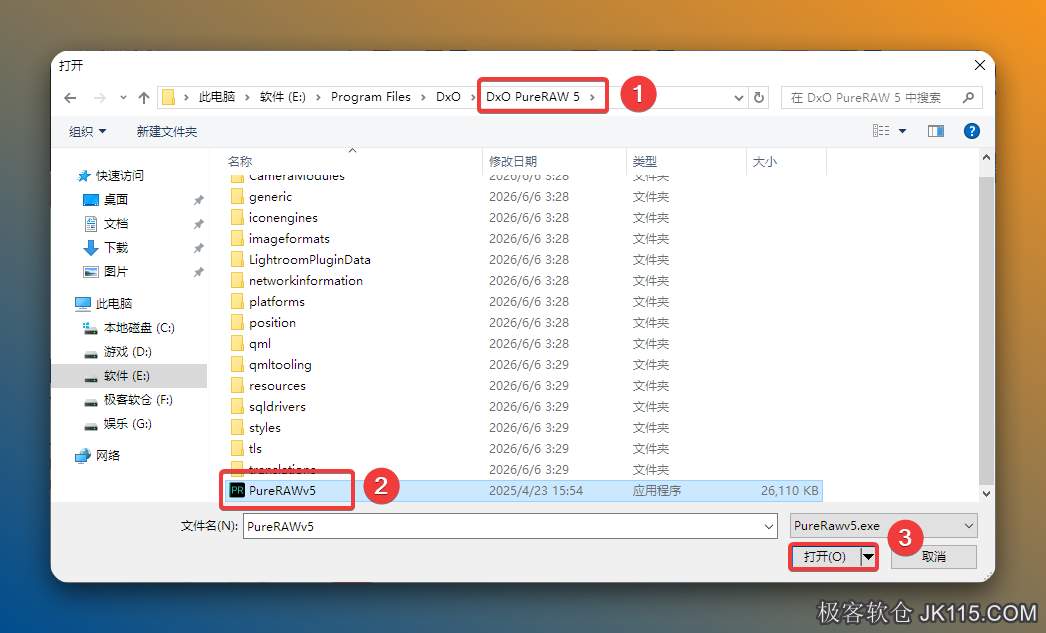Viewport: 1046px width, 633px height.
Task: Click the search magnifier icon
Action: click(x=968, y=97)
